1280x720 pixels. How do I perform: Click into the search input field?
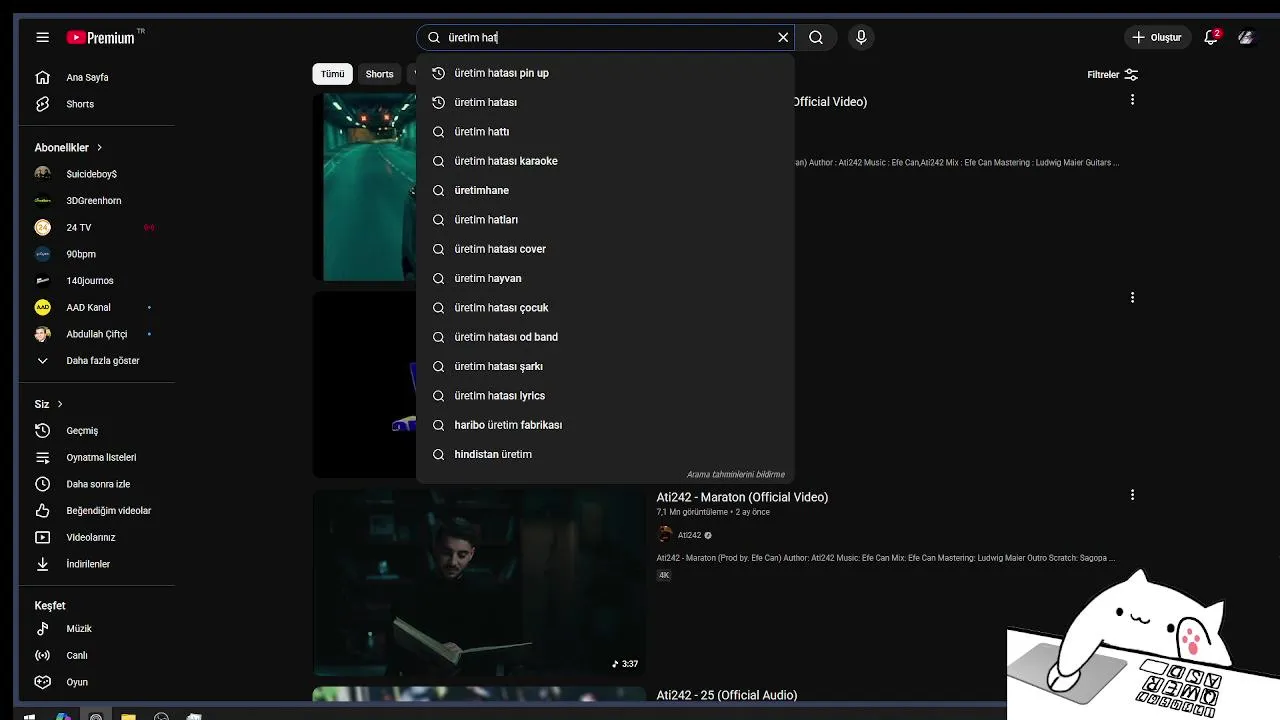coord(605,37)
